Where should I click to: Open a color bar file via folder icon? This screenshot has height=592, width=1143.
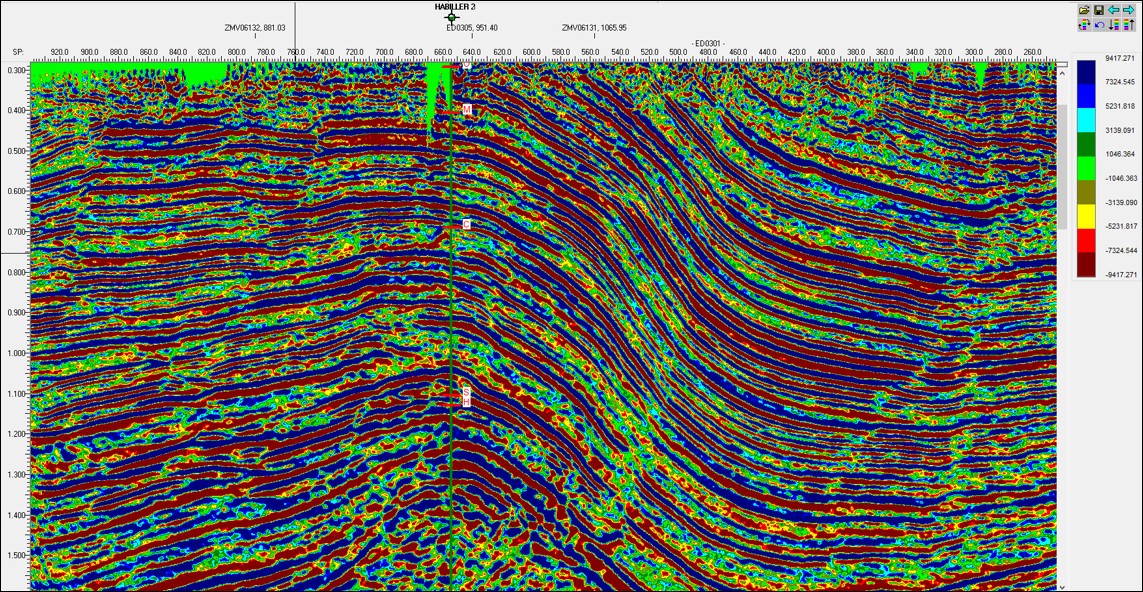click(1084, 10)
